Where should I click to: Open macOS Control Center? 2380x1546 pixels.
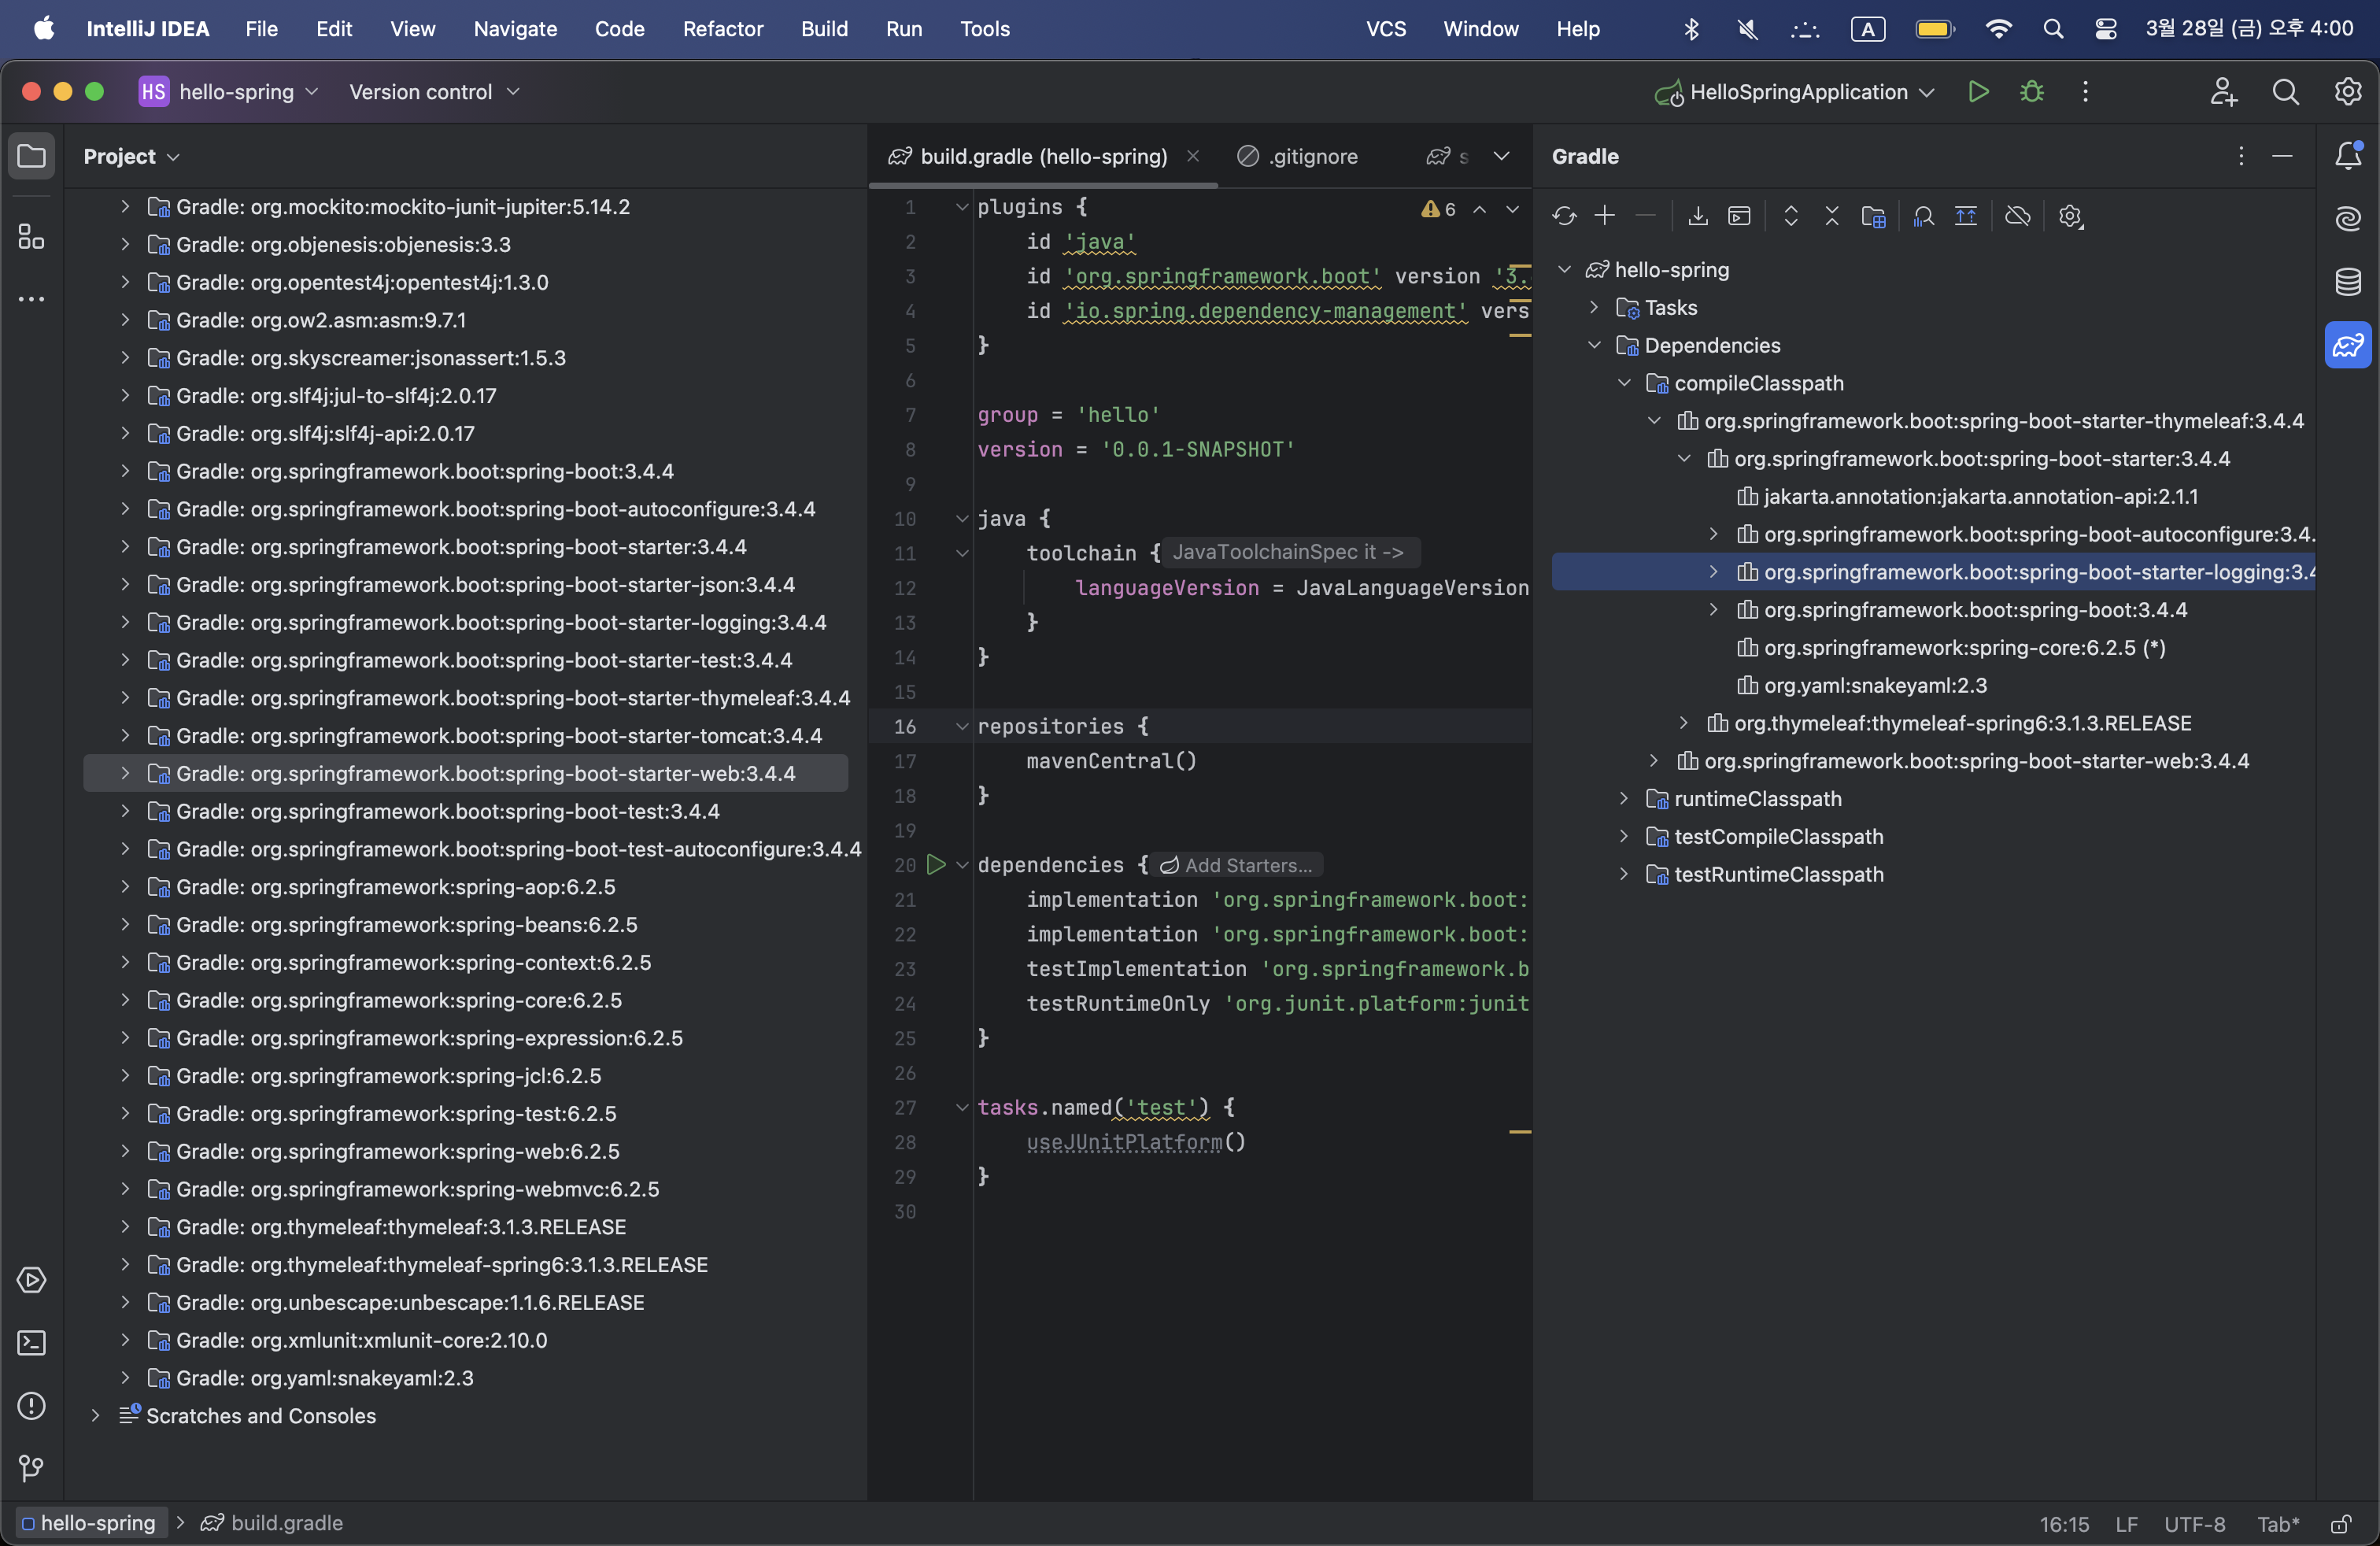tap(2105, 29)
